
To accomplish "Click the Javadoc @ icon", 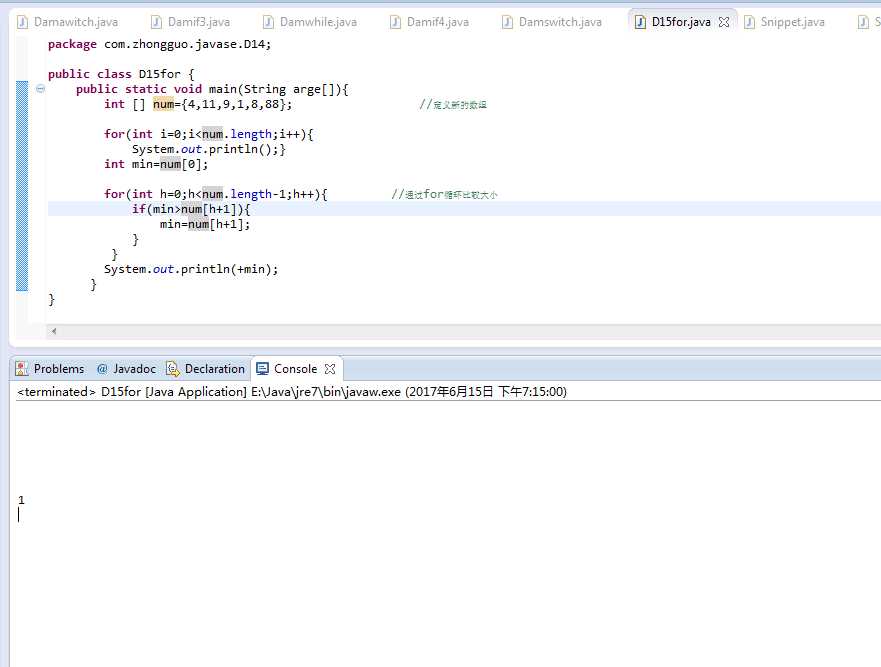I will click(x=102, y=369).
